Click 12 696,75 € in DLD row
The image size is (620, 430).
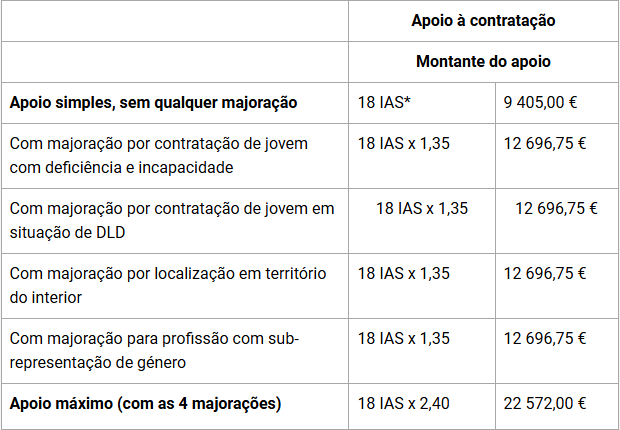point(556,208)
